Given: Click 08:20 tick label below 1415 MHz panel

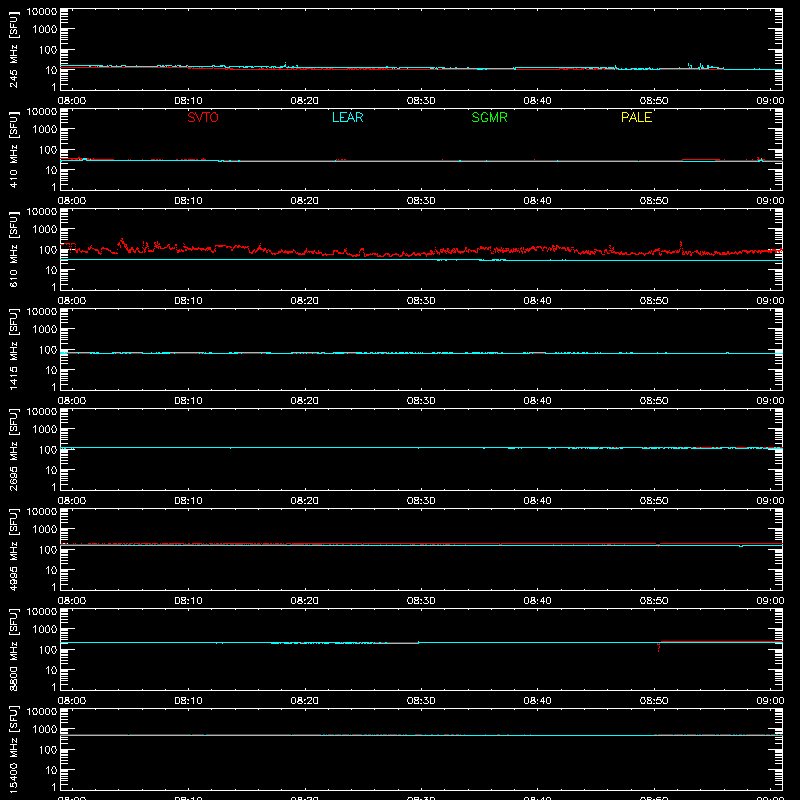Looking at the screenshot, I should 305,401.
